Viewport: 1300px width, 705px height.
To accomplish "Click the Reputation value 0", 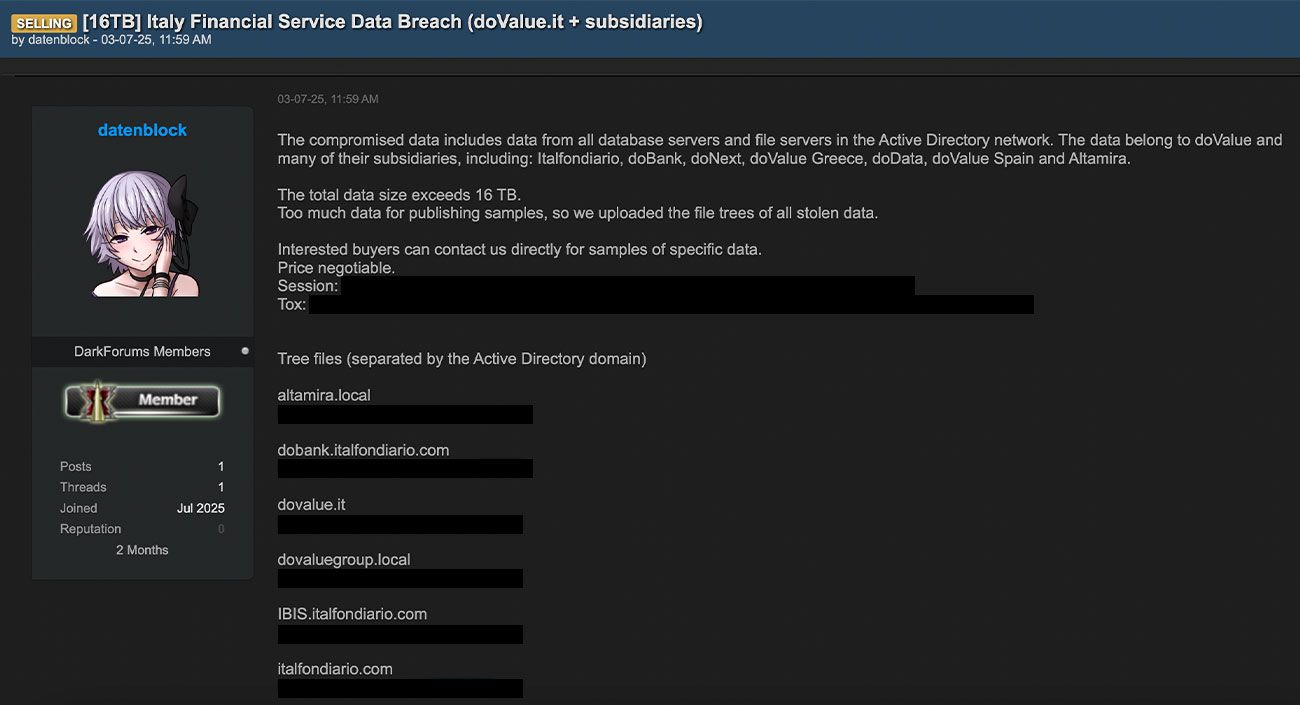I will coord(221,530).
